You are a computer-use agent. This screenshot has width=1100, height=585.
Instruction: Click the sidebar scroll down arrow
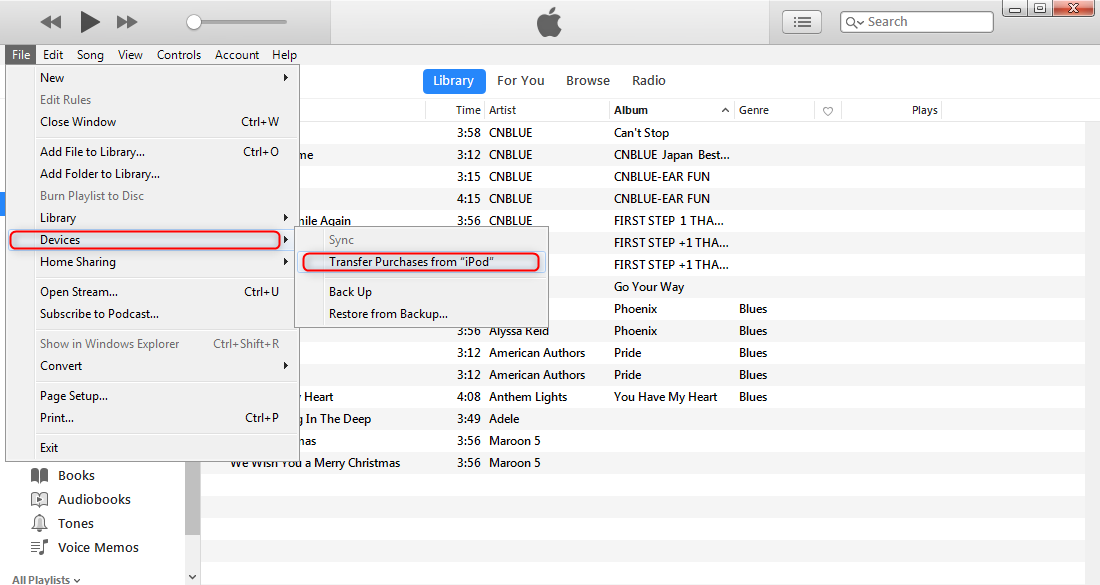point(192,577)
